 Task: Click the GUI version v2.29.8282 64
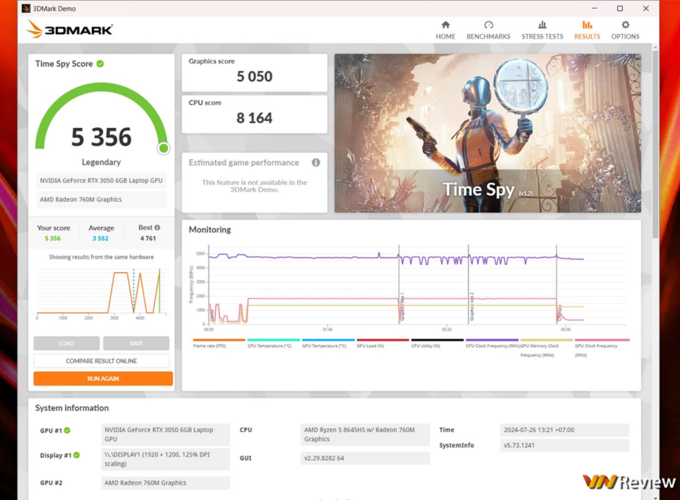tap(365, 458)
